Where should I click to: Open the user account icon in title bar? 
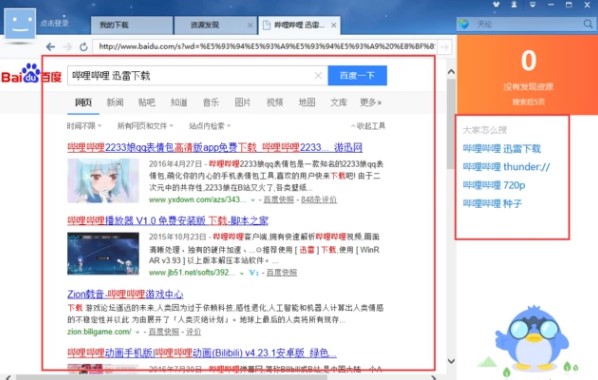click(x=514, y=5)
